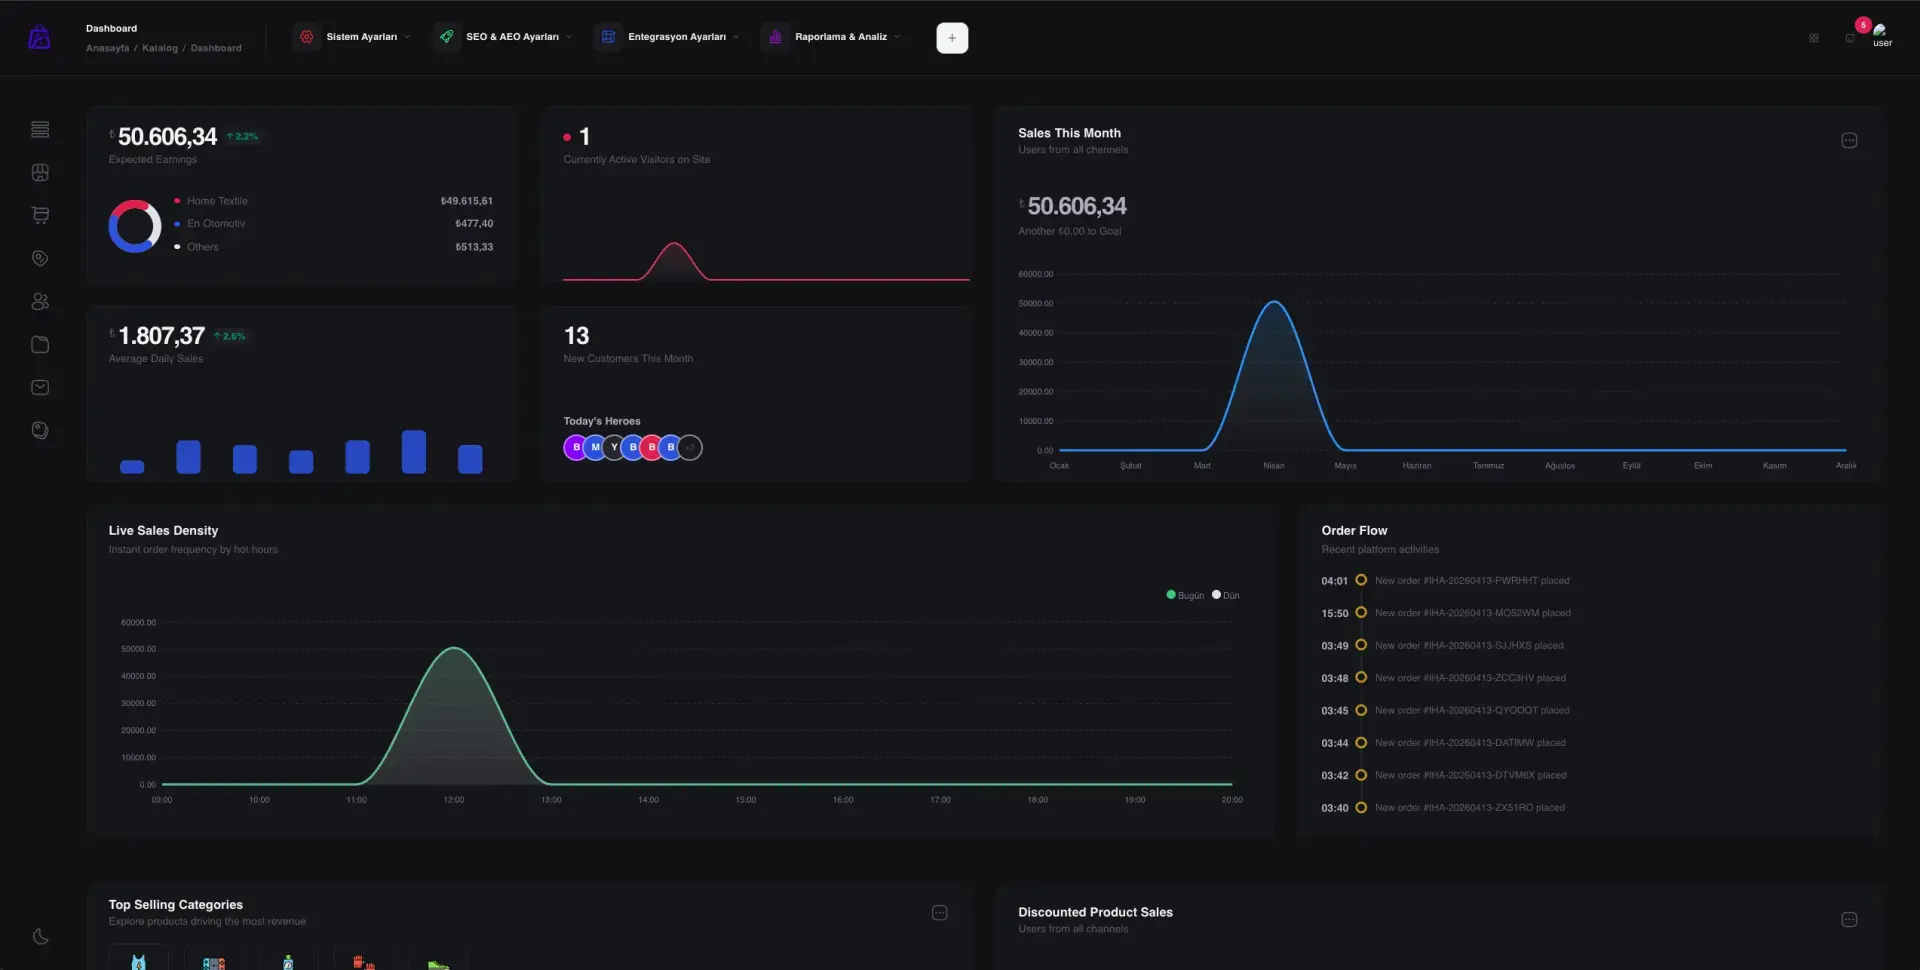Viewport: 1920px width, 970px height.
Task: Click the last Dashboard breadcrumb item
Action: tap(216, 48)
